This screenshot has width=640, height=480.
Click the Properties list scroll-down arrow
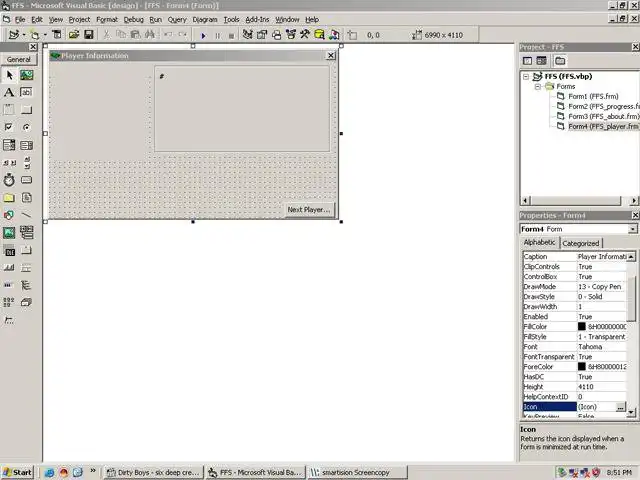point(631,412)
